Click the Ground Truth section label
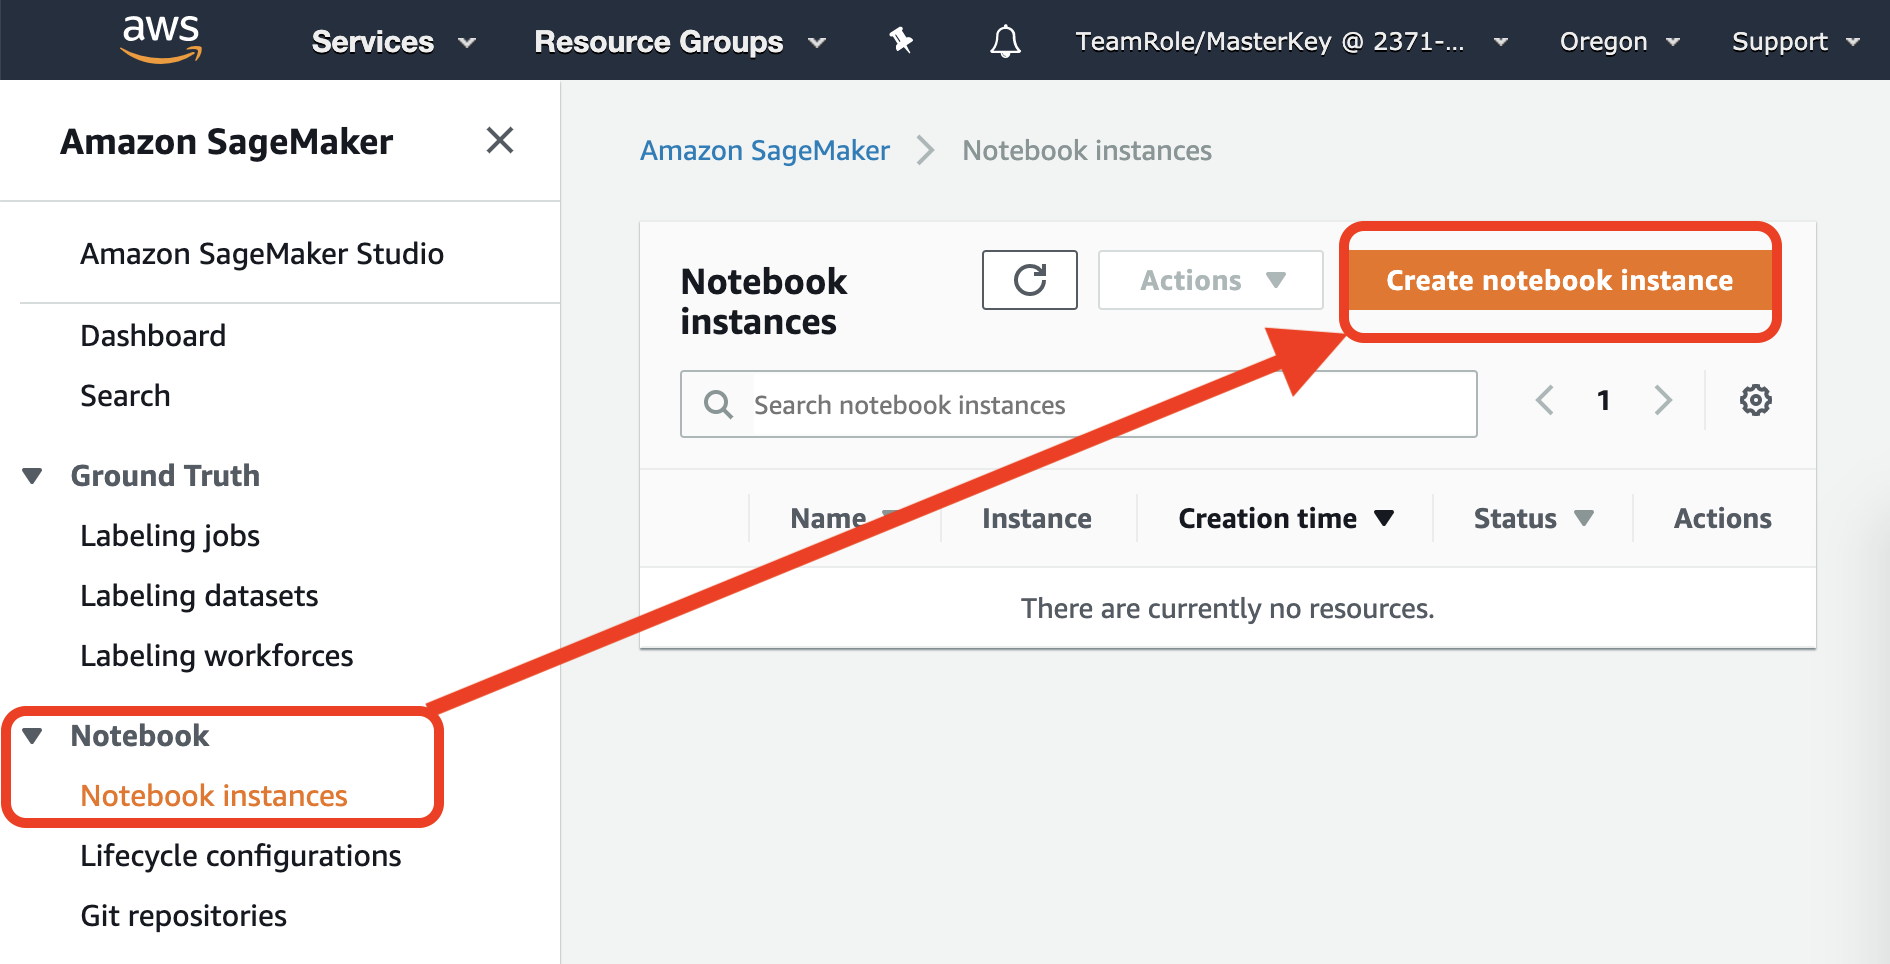Image resolution: width=1890 pixels, height=964 pixels. point(165,476)
